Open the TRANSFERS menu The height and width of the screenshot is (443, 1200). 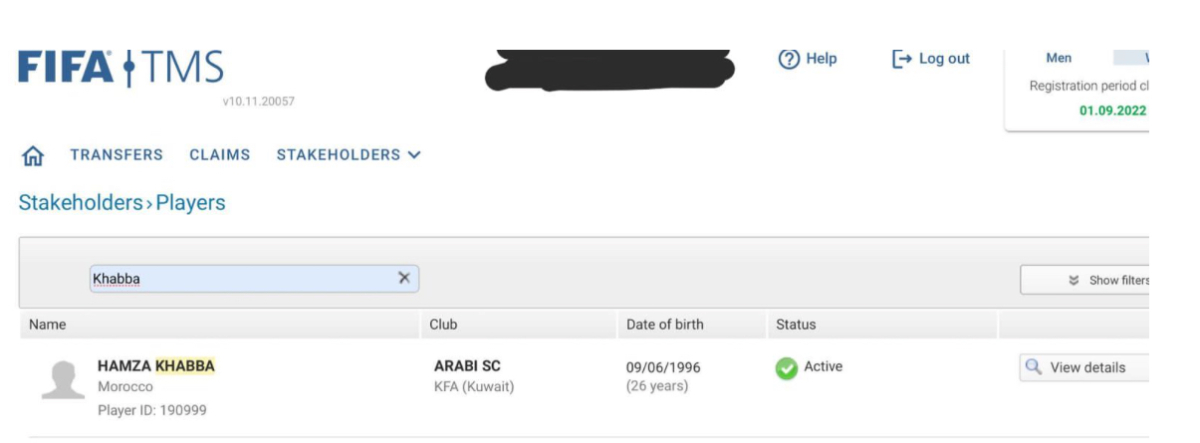[x=116, y=155]
